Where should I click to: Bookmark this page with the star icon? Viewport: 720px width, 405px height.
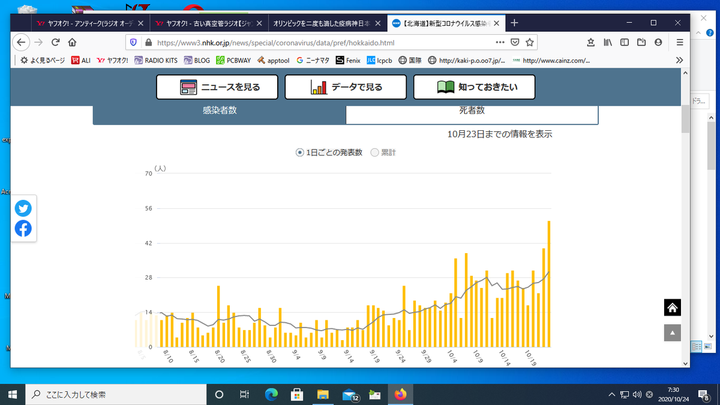(532, 42)
